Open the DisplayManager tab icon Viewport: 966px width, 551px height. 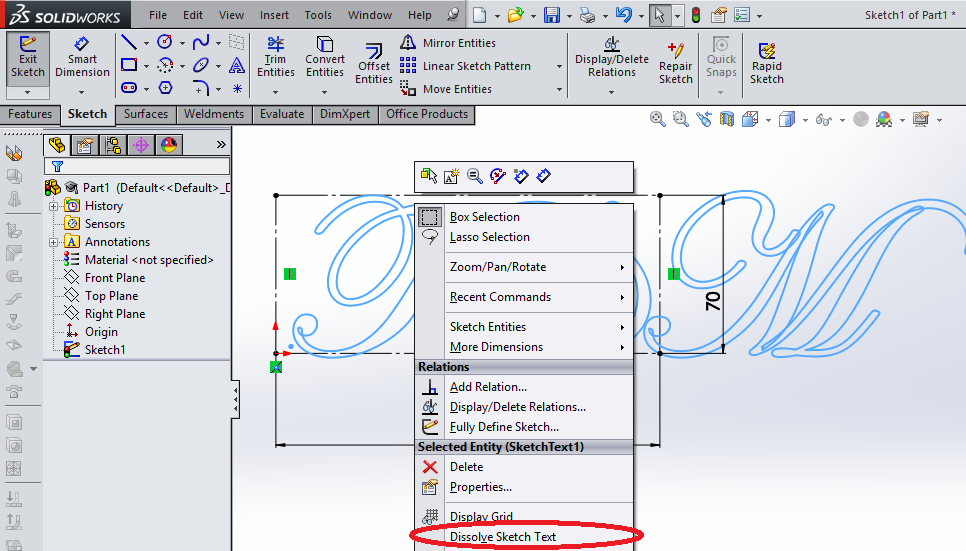click(x=169, y=145)
